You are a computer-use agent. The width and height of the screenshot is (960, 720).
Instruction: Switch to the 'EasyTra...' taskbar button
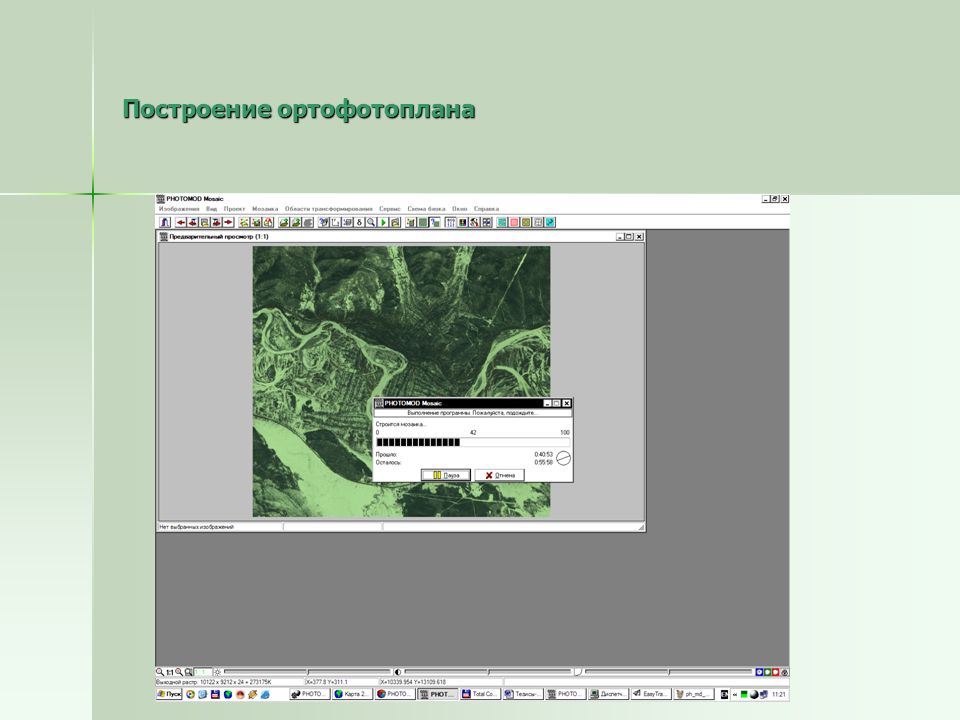pos(651,694)
